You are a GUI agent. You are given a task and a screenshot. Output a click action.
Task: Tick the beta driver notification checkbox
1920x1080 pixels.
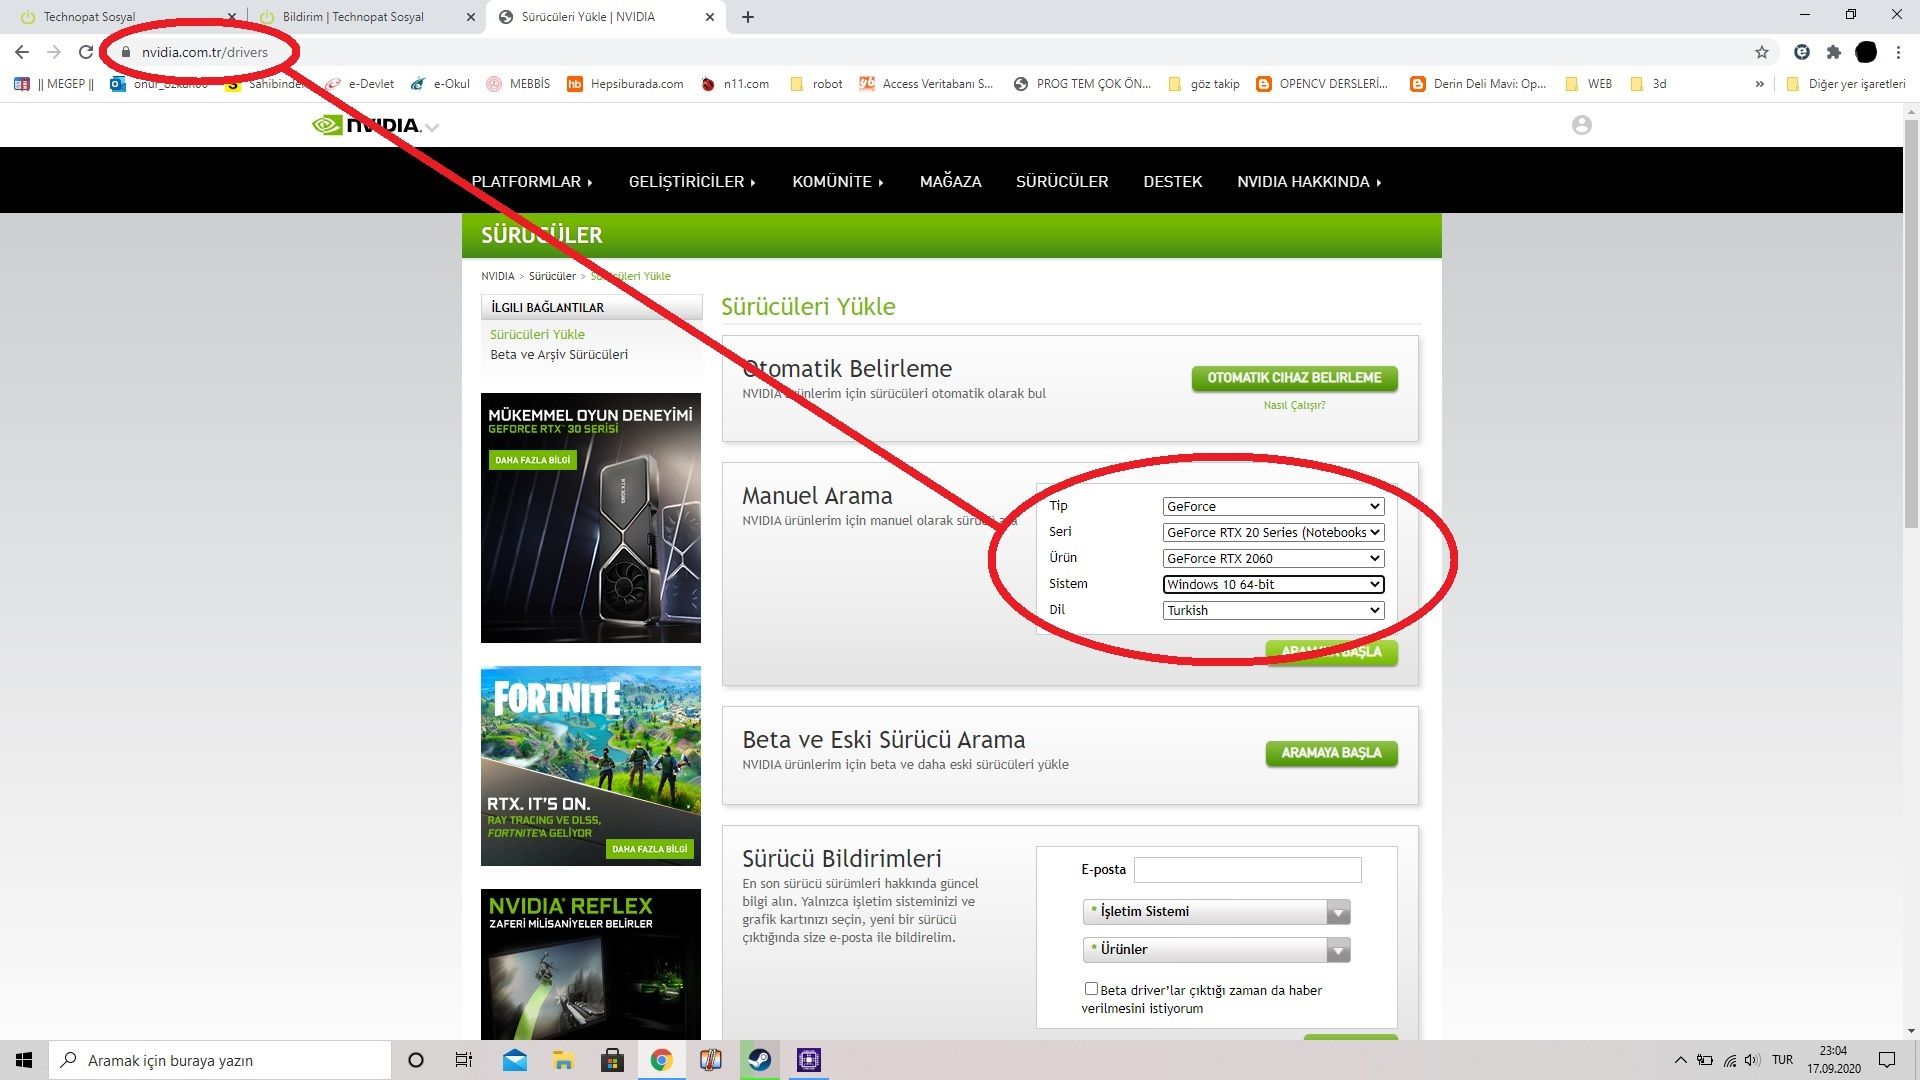(x=1091, y=989)
